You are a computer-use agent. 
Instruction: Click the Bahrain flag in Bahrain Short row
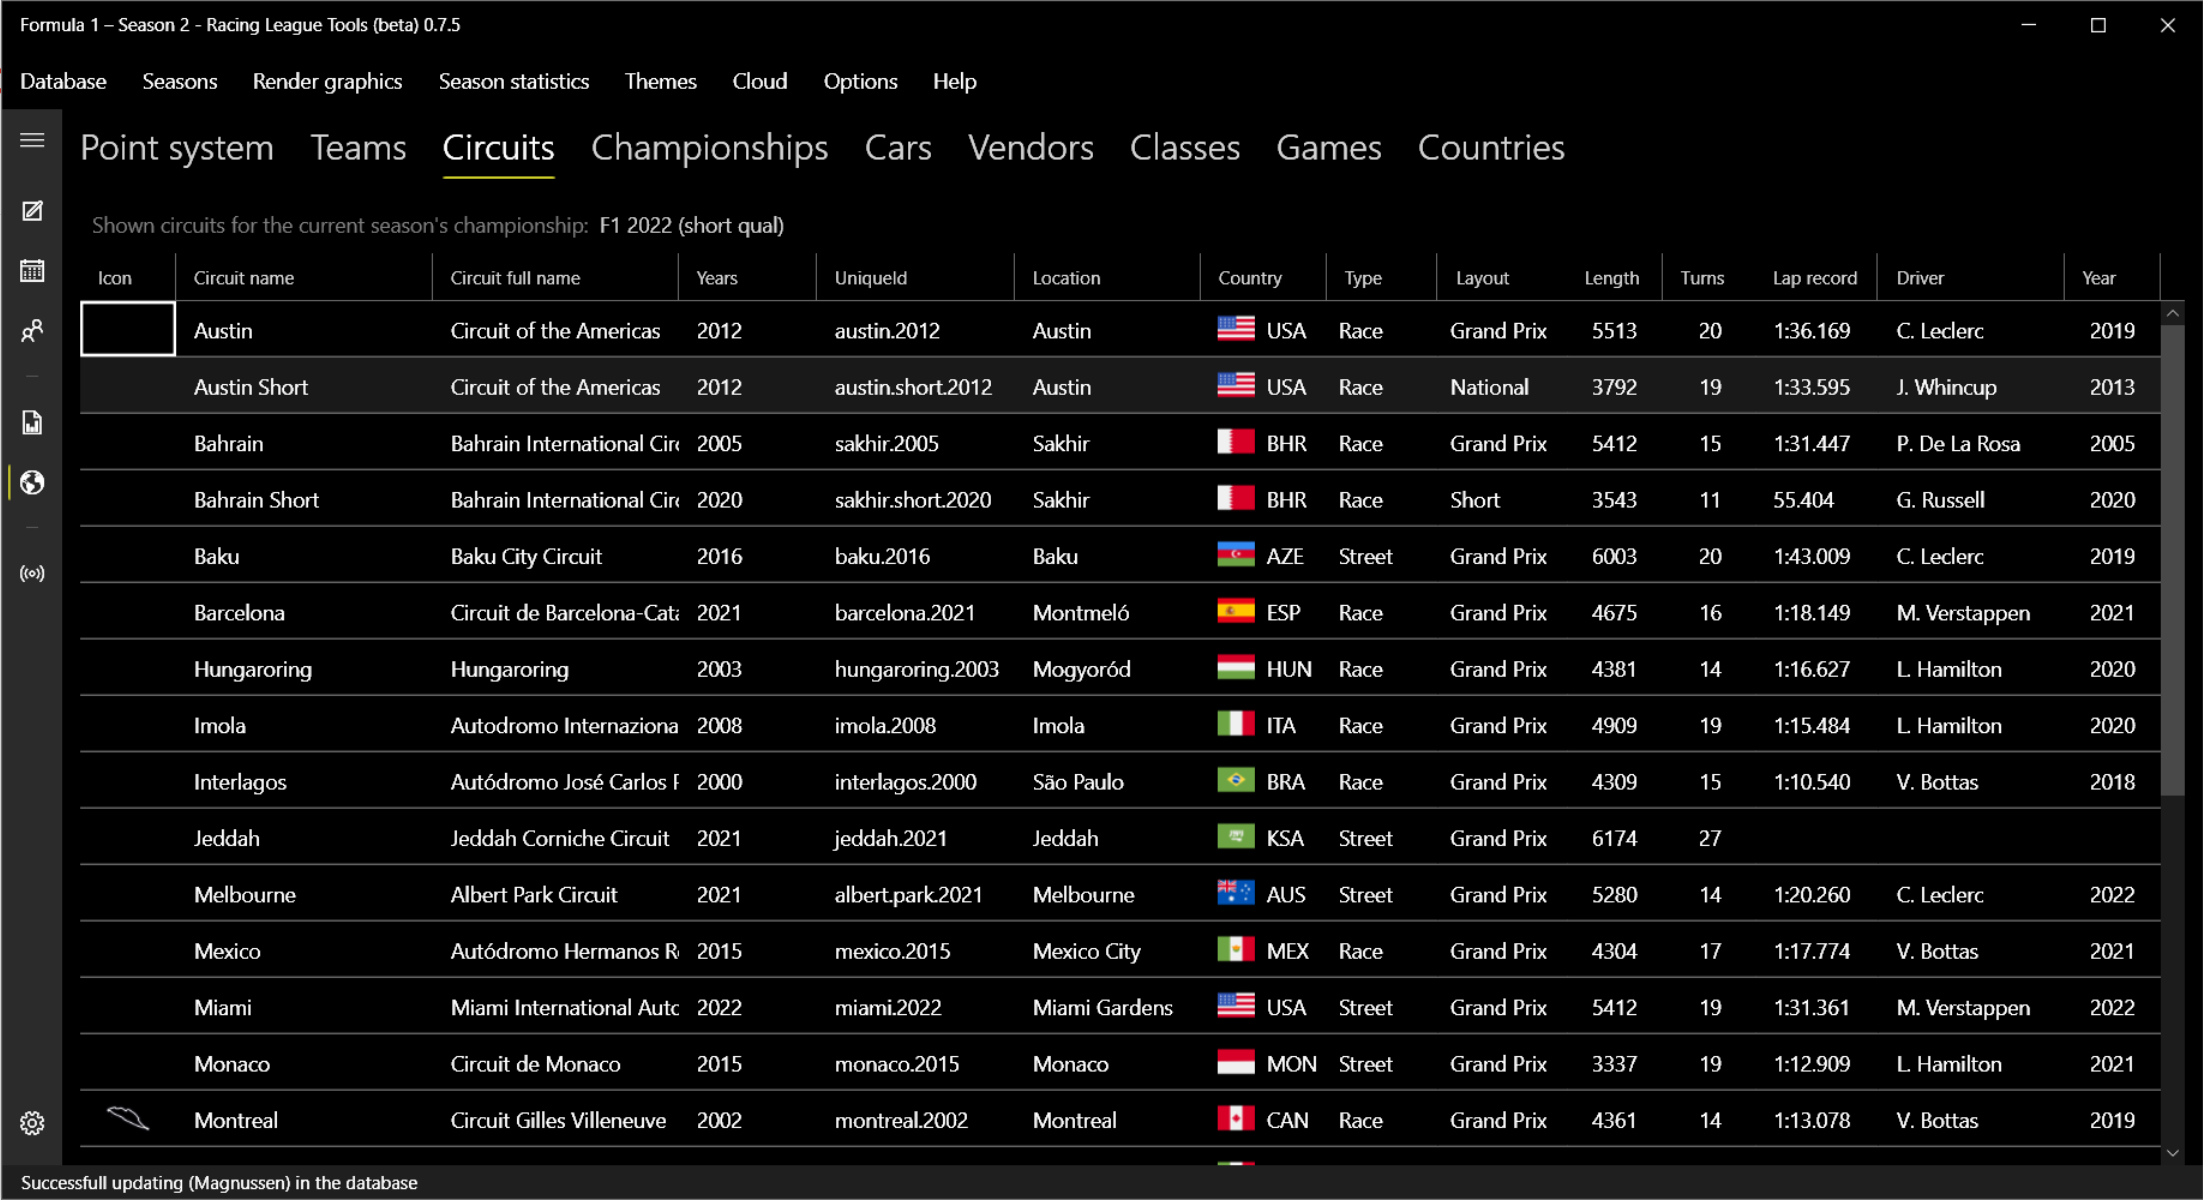1236,497
